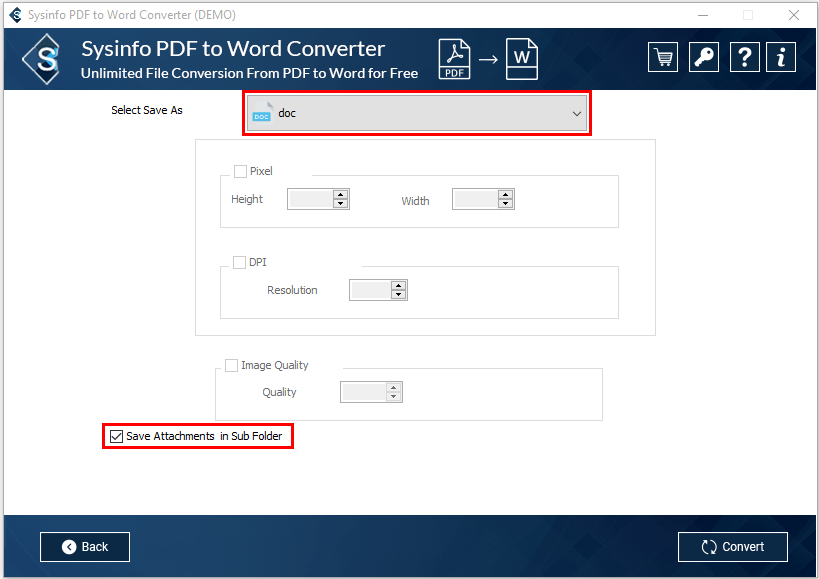Open the info about icon
This screenshot has width=819, height=579.
[781, 57]
